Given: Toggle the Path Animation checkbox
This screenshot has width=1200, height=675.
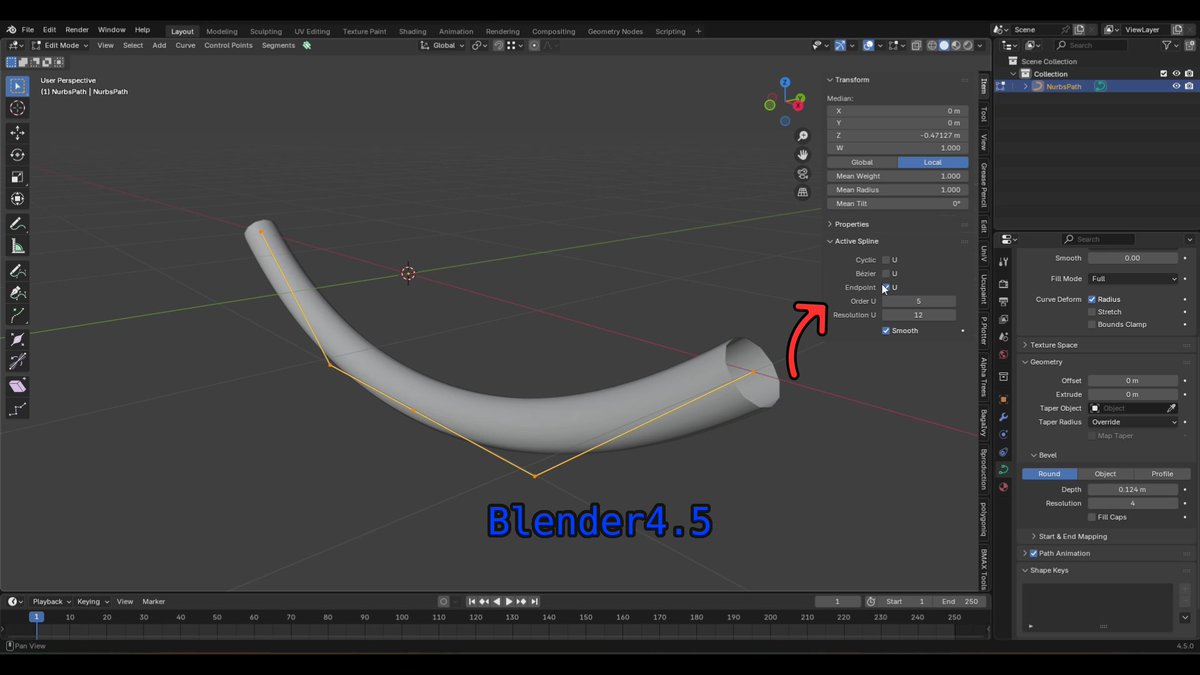Looking at the screenshot, I should coord(1034,553).
